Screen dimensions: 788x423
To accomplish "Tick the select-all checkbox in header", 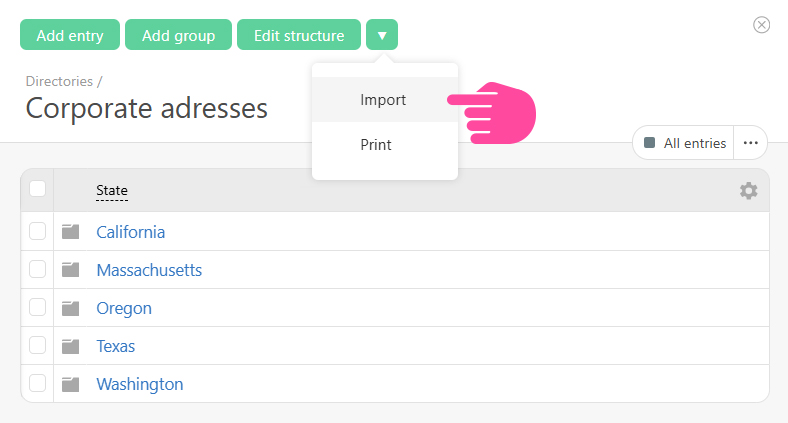I will pos(37,189).
